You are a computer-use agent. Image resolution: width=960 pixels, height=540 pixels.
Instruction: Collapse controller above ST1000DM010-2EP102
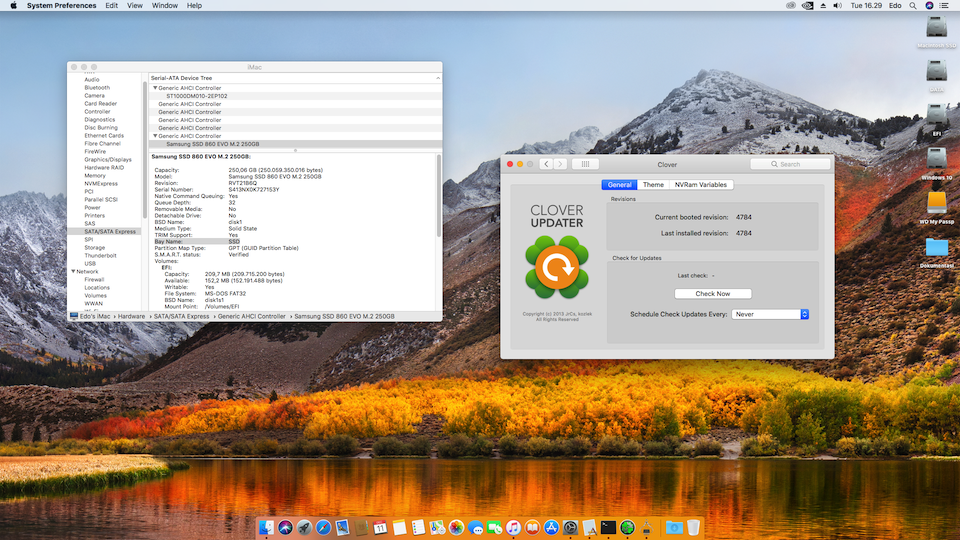(x=155, y=88)
